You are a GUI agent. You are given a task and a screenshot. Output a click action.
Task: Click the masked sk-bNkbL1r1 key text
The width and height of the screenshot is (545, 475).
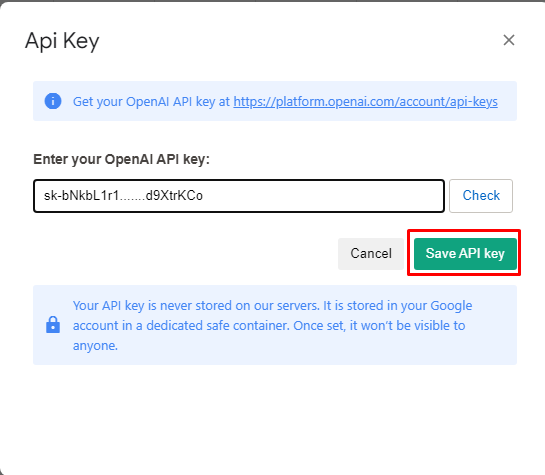coord(123,196)
